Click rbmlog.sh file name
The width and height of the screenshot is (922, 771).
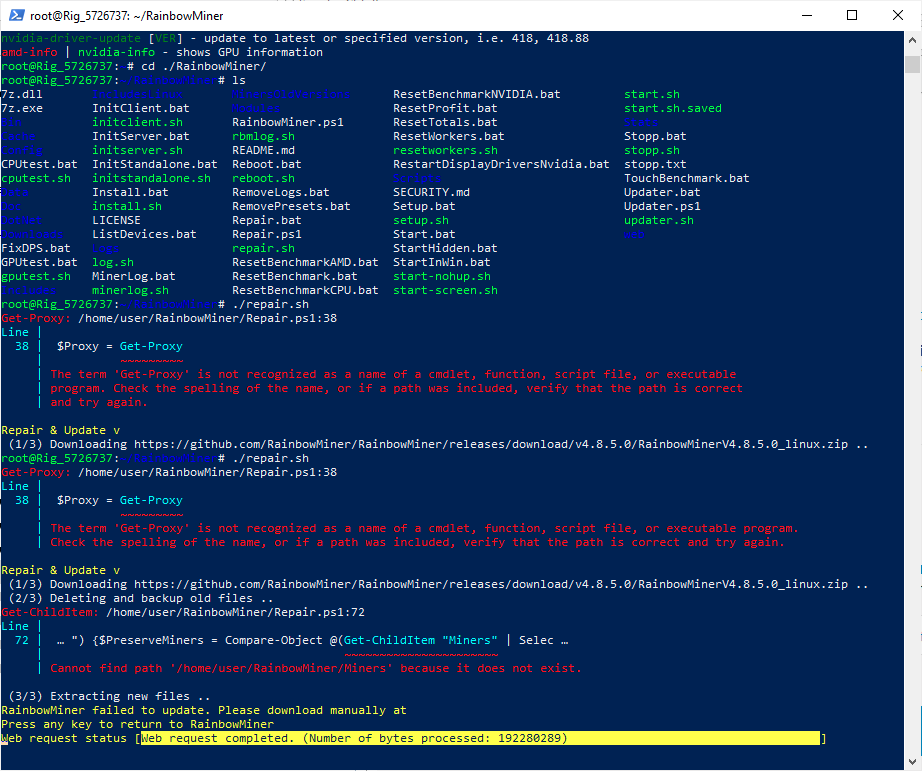coord(263,136)
